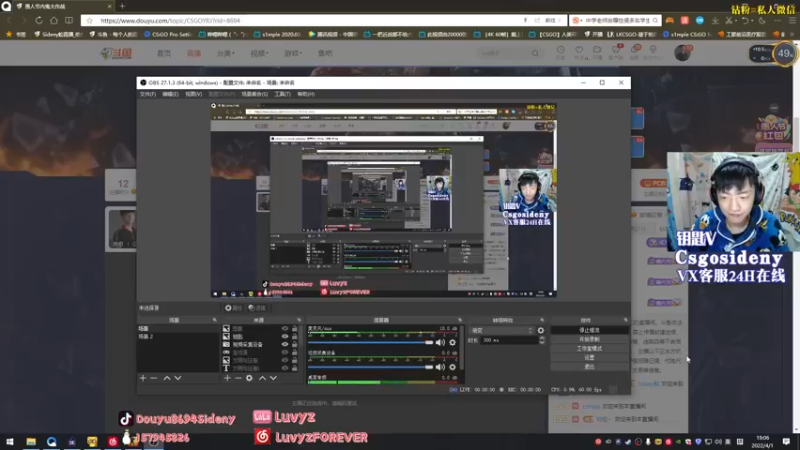Pop out the 控件 dock panel icon
Viewport: 800px width, 450px height.
click(x=626, y=320)
